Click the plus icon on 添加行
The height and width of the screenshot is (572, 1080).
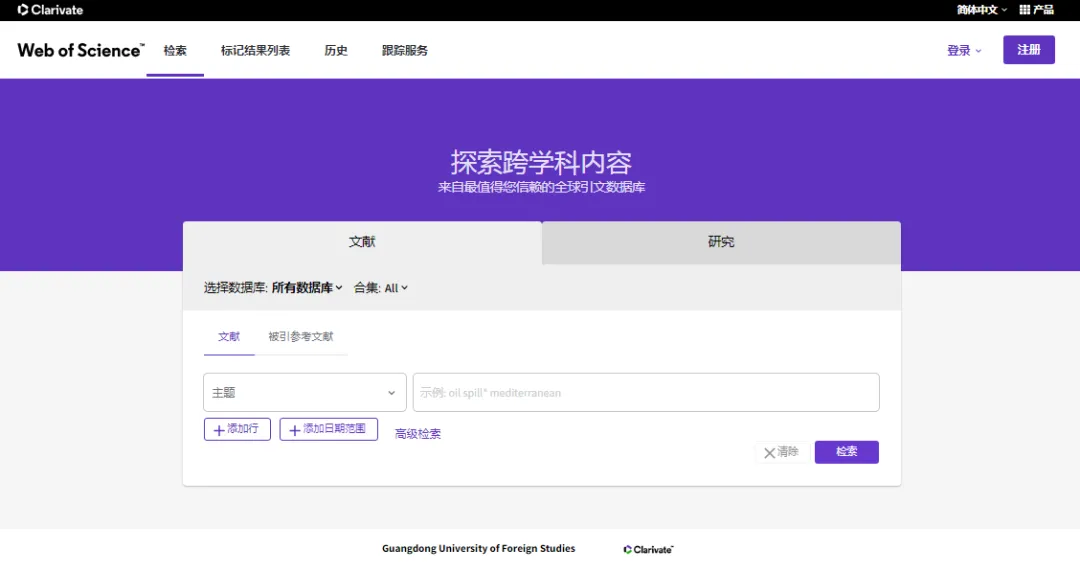(x=219, y=430)
